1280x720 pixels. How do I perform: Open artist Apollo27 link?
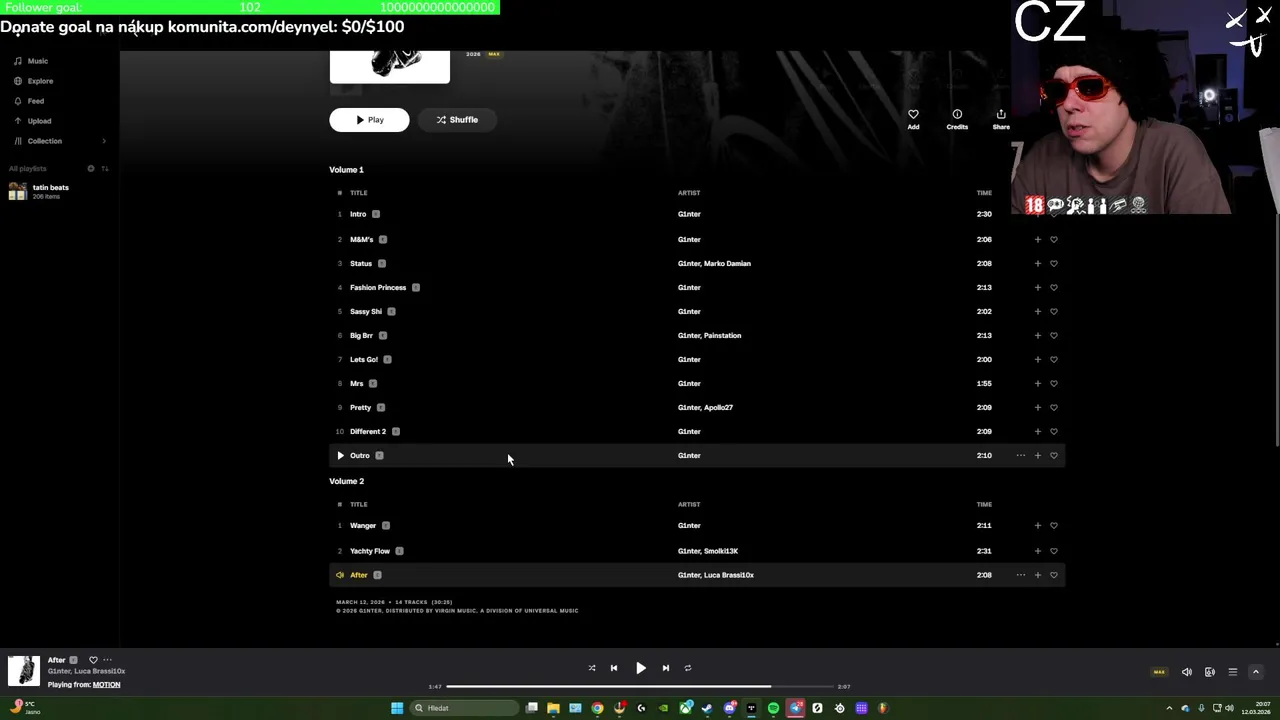pyautogui.click(x=719, y=408)
